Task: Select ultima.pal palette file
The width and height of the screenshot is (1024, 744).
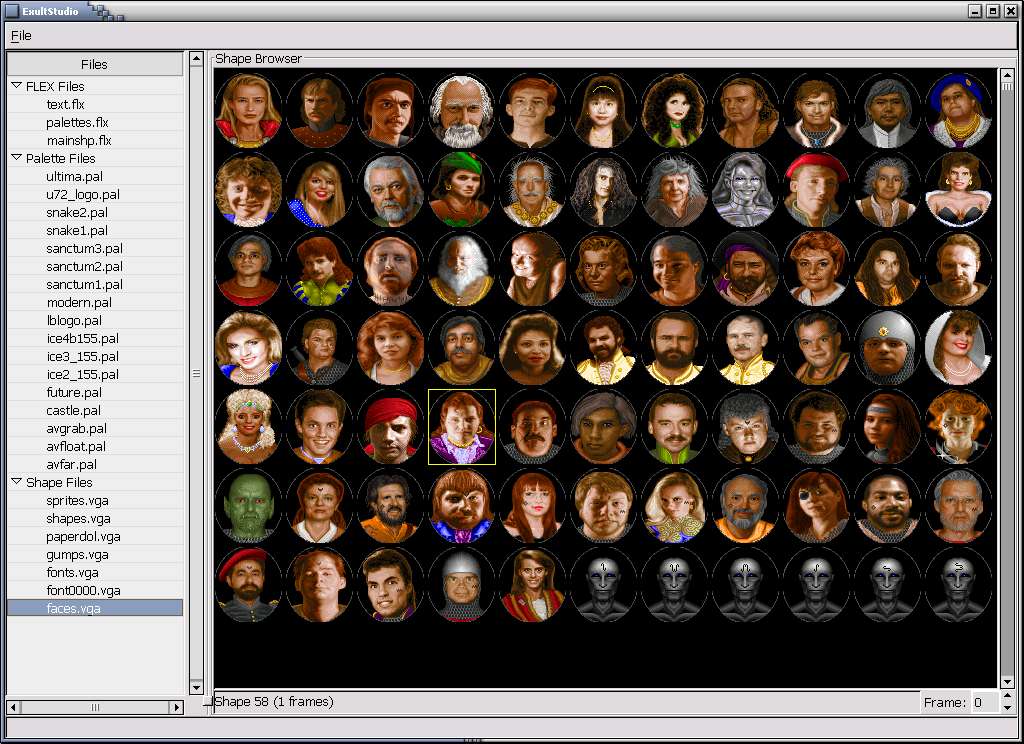Action: click(x=74, y=176)
